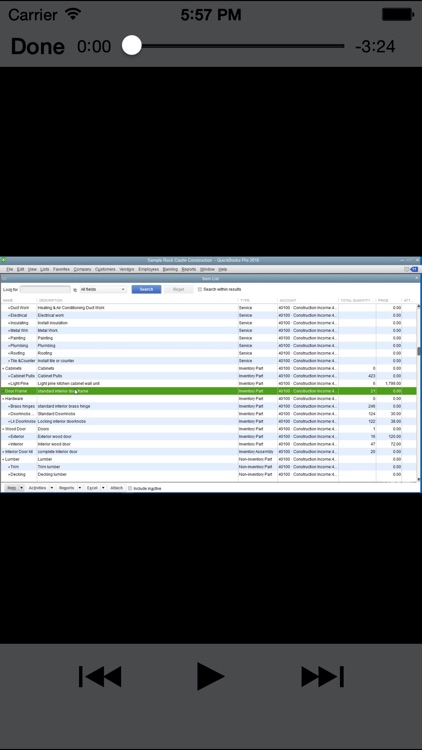
Task: Collapse the Hardware item group
Action: 3,399
